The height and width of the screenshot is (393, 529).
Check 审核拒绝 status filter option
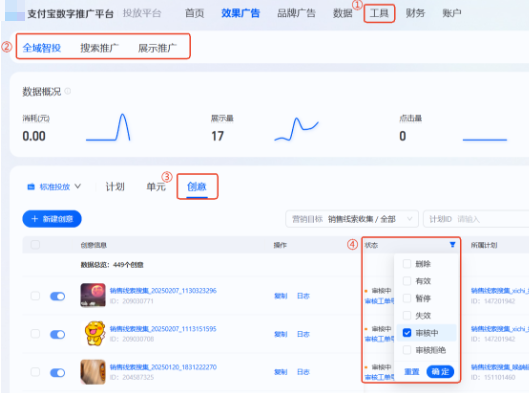(407, 350)
